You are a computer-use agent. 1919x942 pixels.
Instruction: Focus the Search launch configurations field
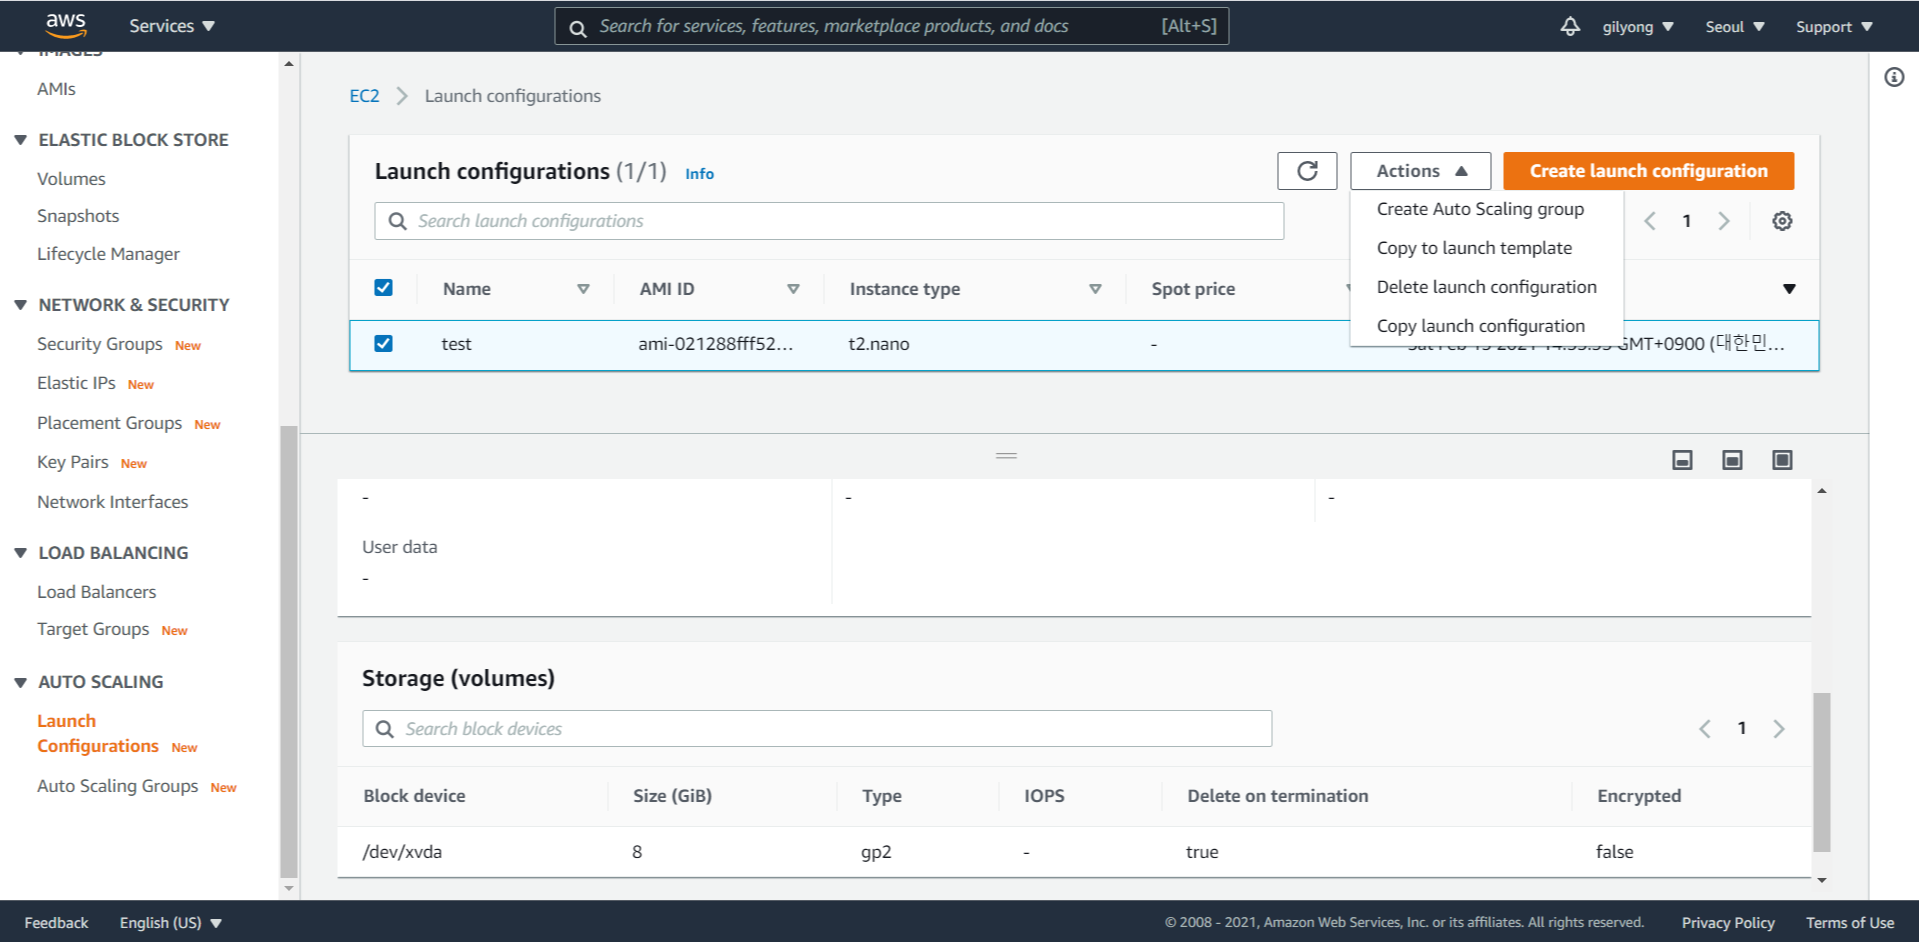point(829,221)
